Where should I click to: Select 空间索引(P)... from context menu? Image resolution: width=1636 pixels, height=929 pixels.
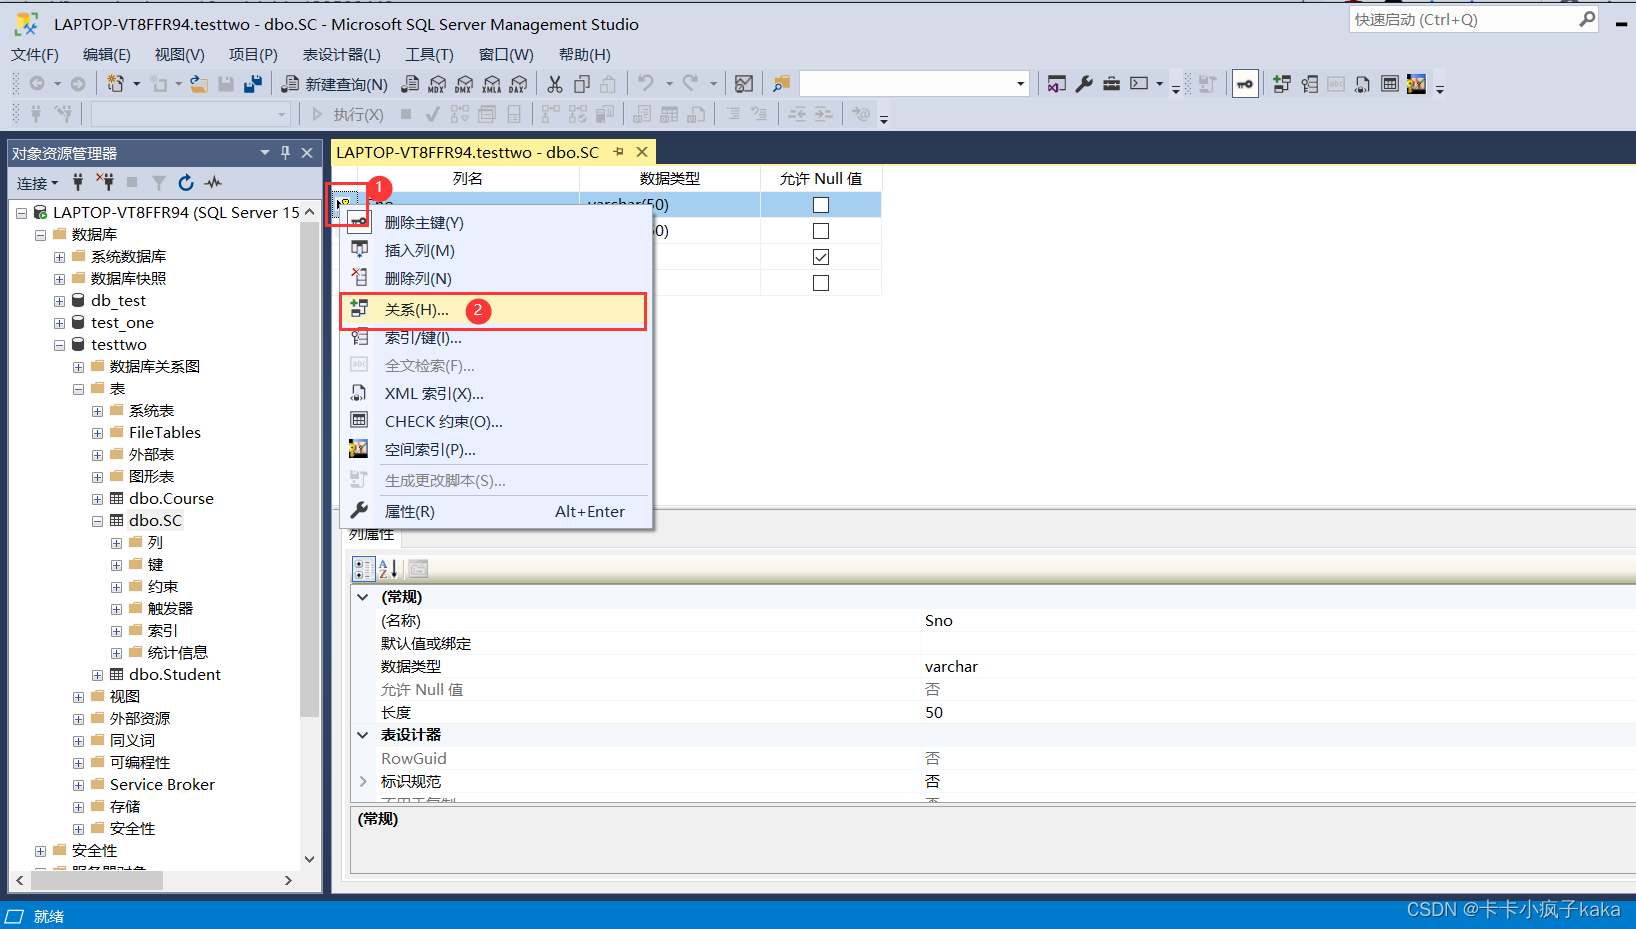494,450
